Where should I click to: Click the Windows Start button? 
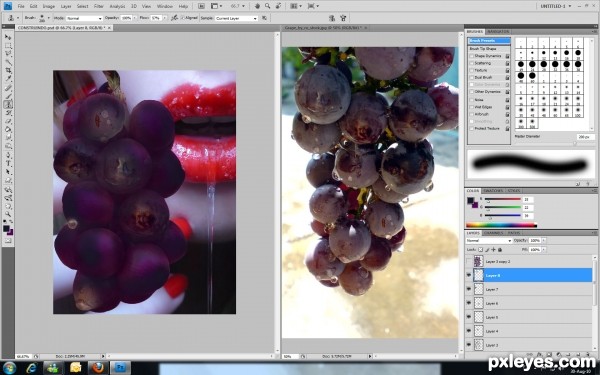coord(9,368)
